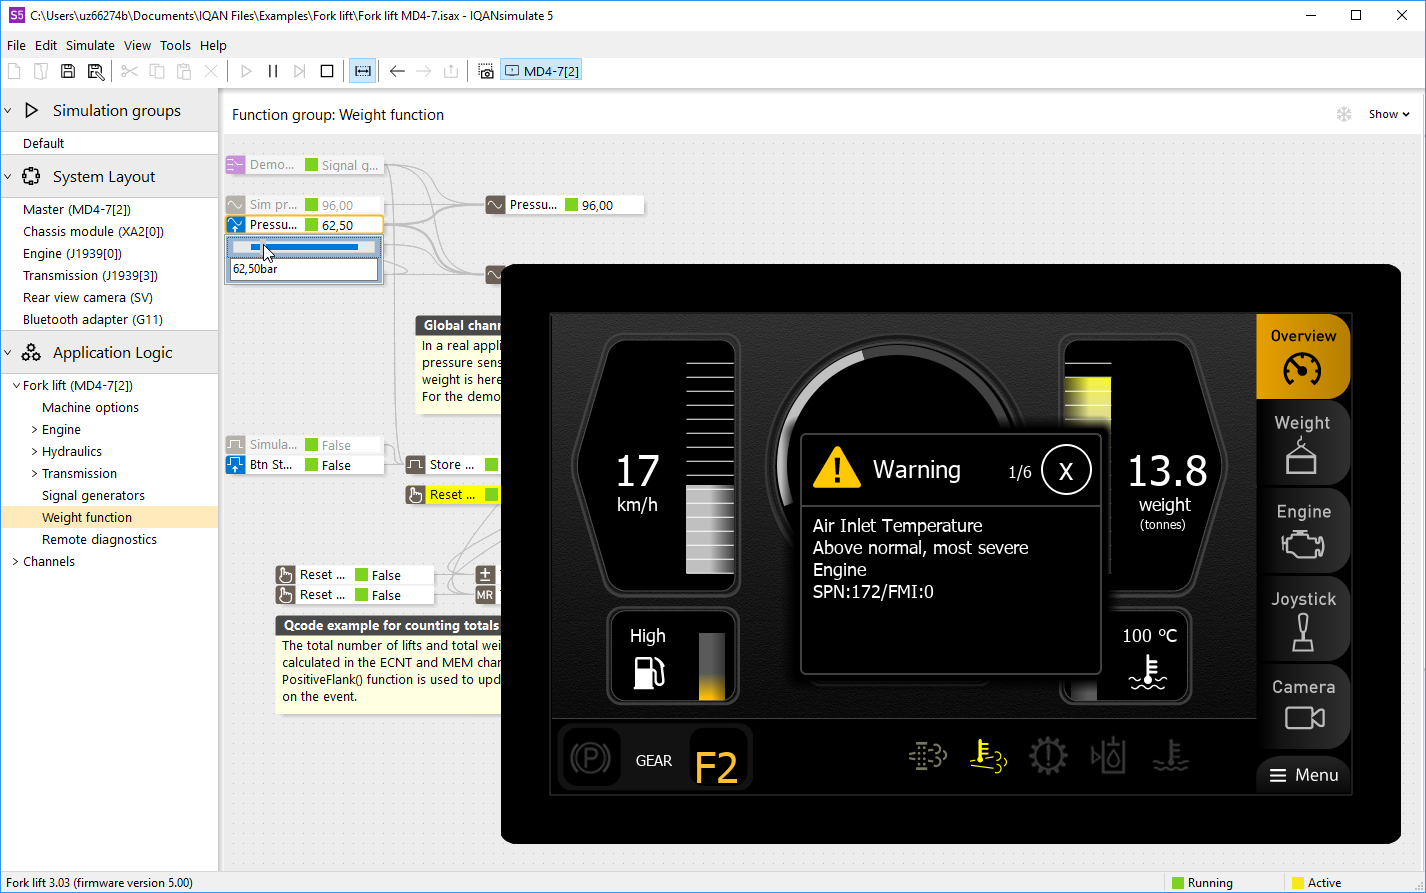Dismiss the Warning popup with the X
Image resolution: width=1426 pixels, height=893 pixels.
tap(1065, 471)
